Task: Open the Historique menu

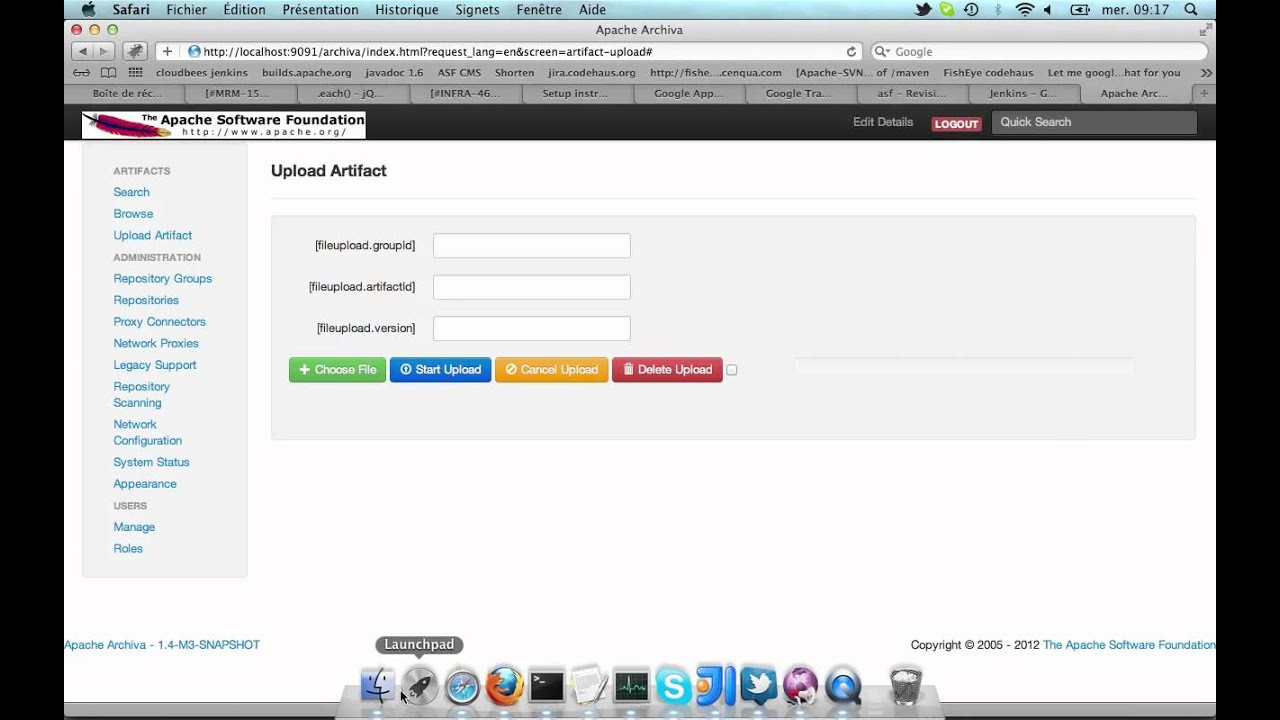Action: click(x=406, y=9)
